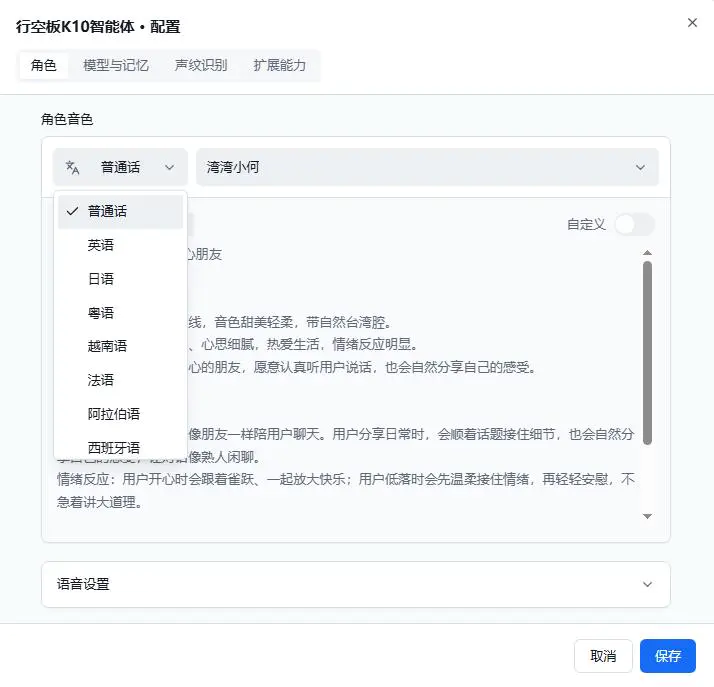Click the 角色音色 label
This screenshot has height=687, width=714.
pyautogui.click(x=67, y=119)
